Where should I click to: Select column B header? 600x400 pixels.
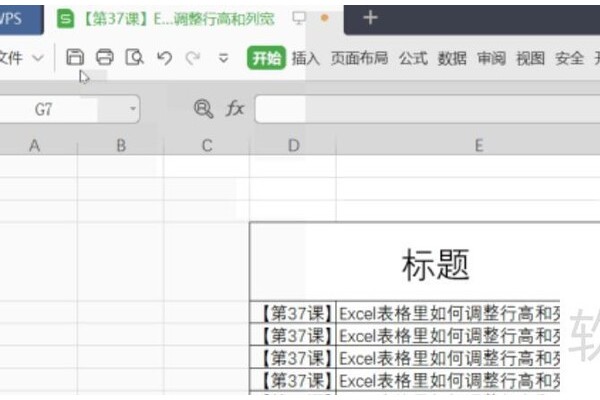coord(121,145)
